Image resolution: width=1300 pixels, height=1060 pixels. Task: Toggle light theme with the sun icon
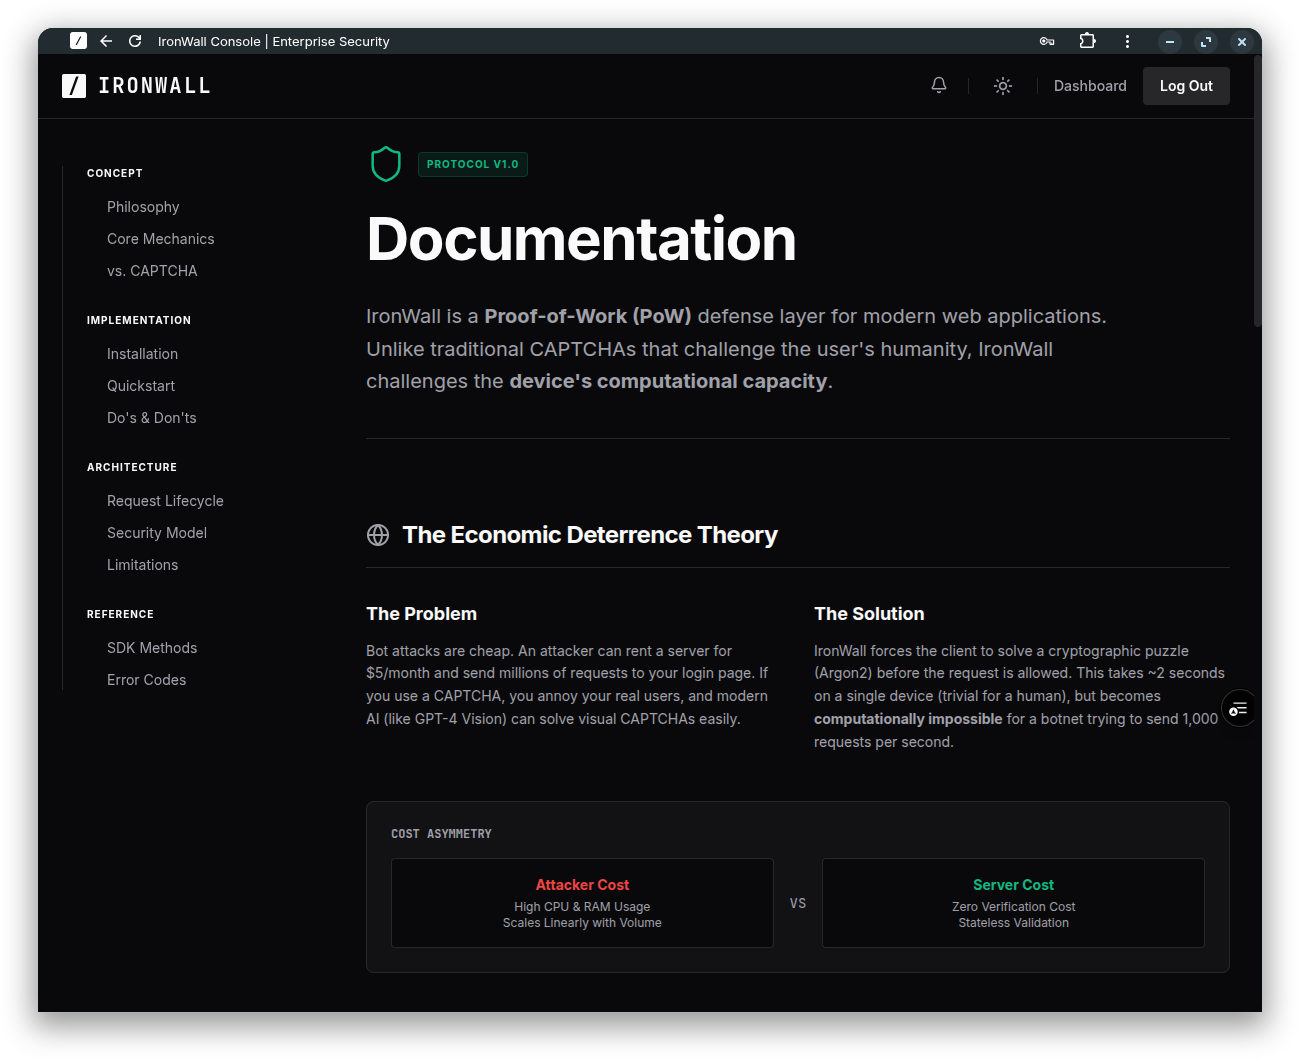pyautogui.click(x=1002, y=86)
